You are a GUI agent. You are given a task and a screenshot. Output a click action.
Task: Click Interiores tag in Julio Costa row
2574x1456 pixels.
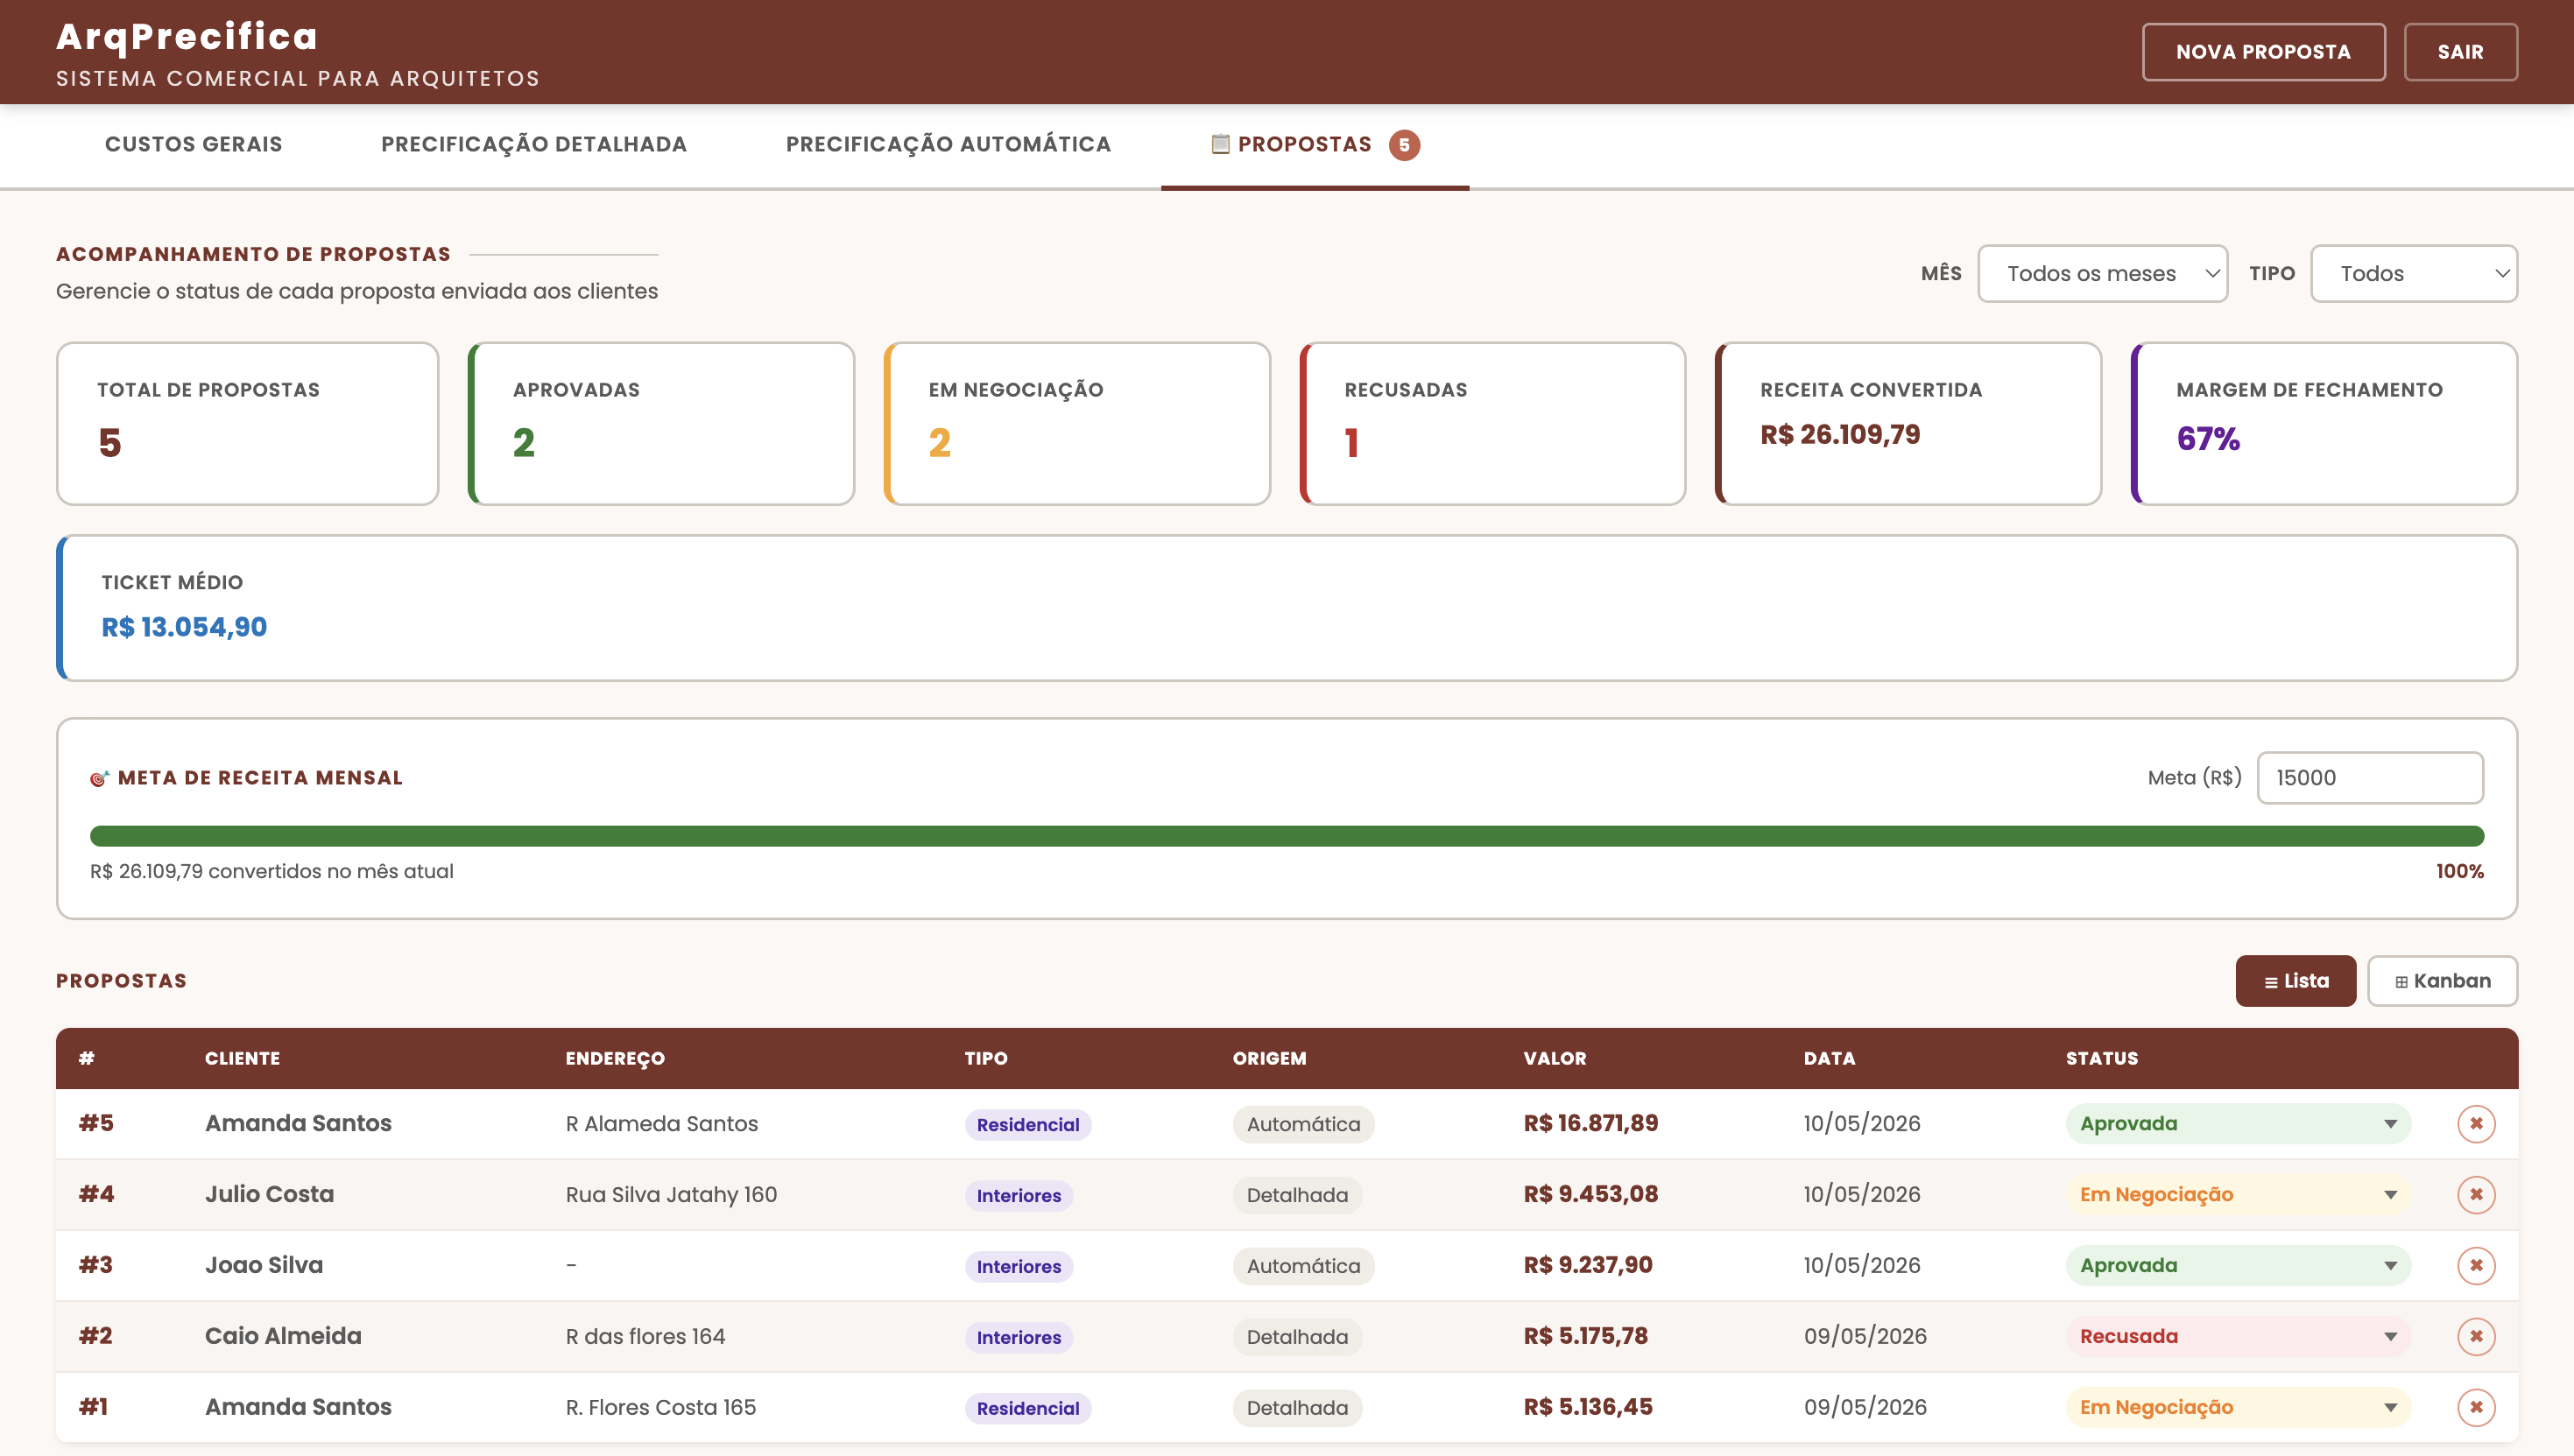pos(1018,1195)
